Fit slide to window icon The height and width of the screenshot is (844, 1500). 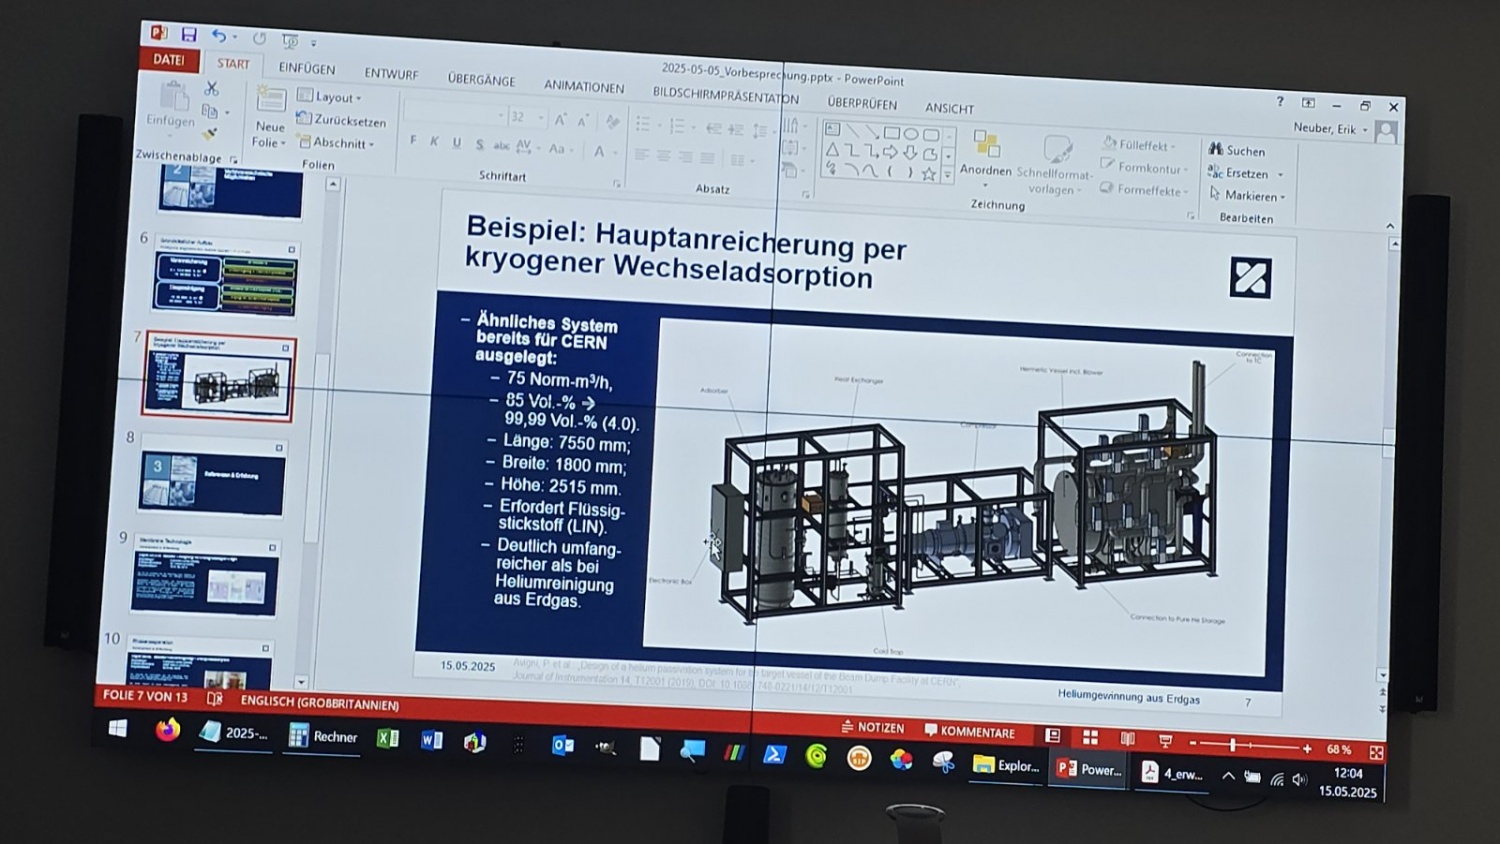pos(1377,752)
